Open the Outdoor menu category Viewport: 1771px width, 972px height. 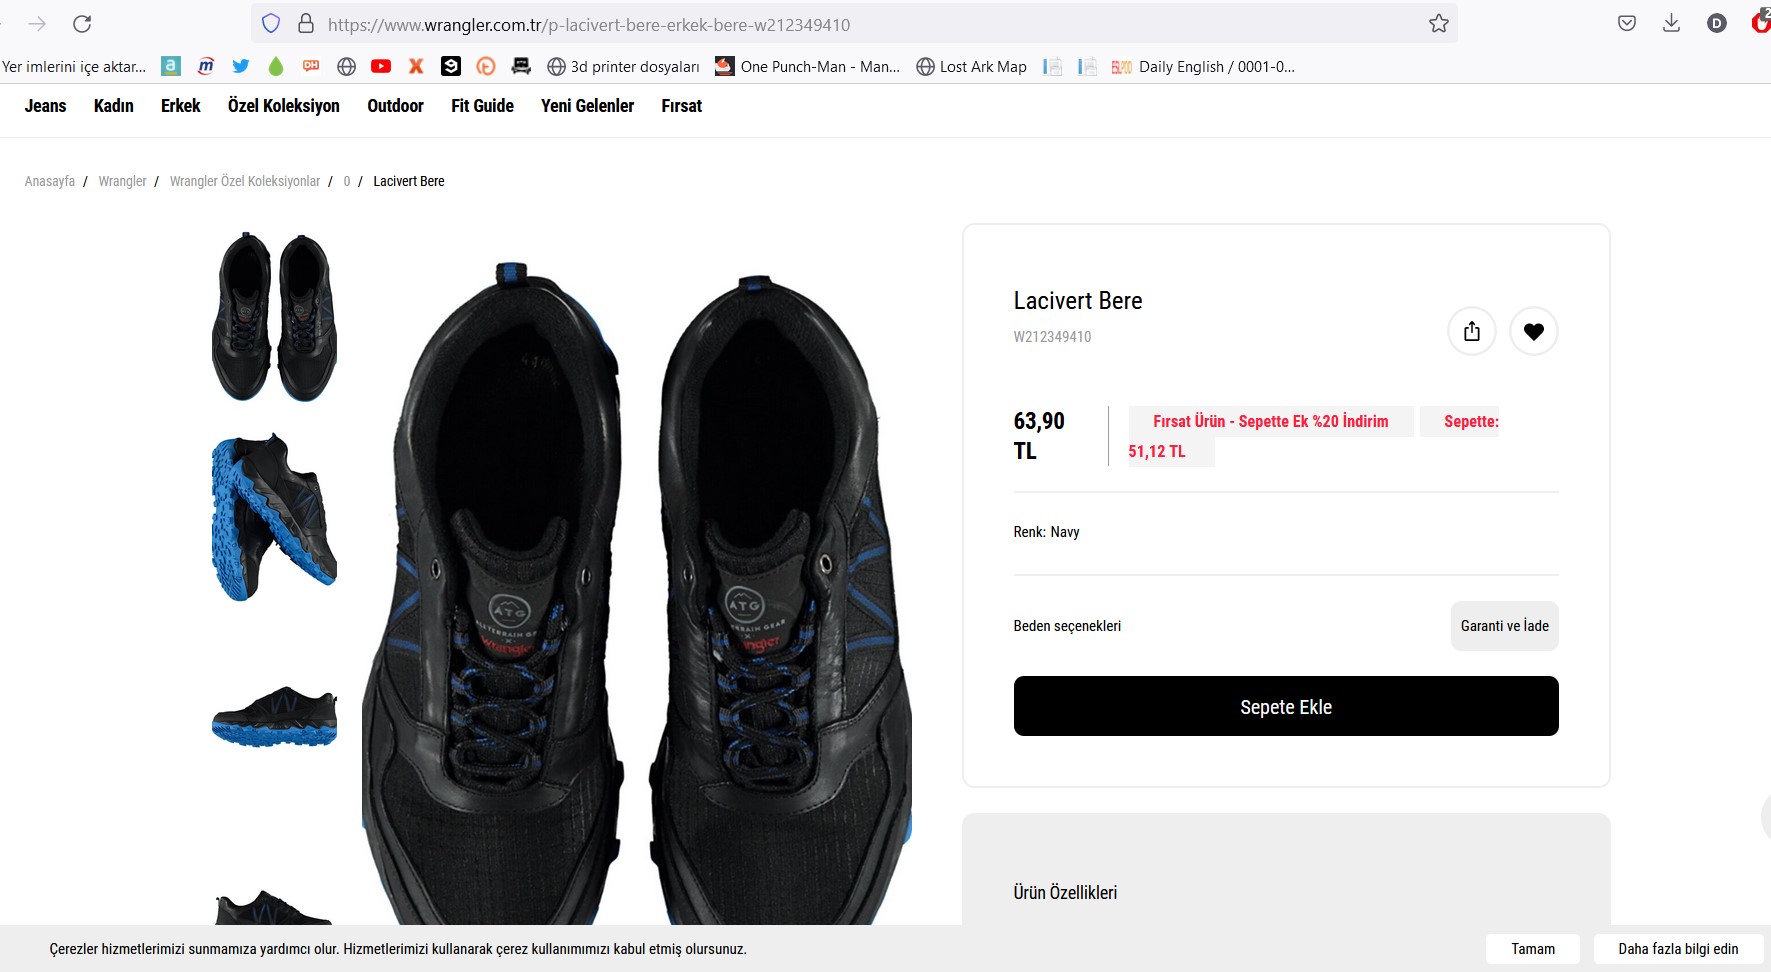[x=395, y=106]
